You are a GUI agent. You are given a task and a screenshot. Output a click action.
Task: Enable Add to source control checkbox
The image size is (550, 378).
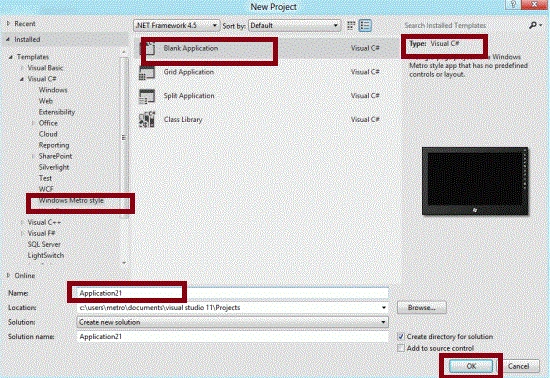(401, 348)
